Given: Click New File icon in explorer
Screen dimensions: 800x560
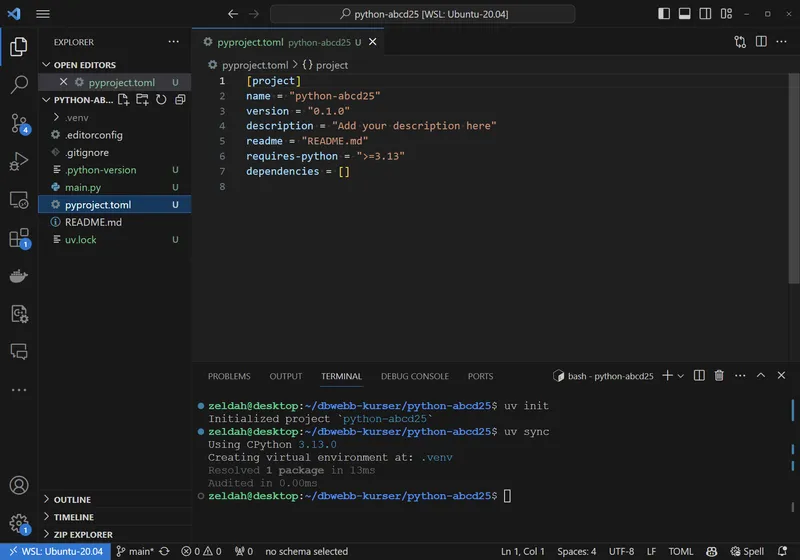Looking at the screenshot, I should [x=123, y=99].
